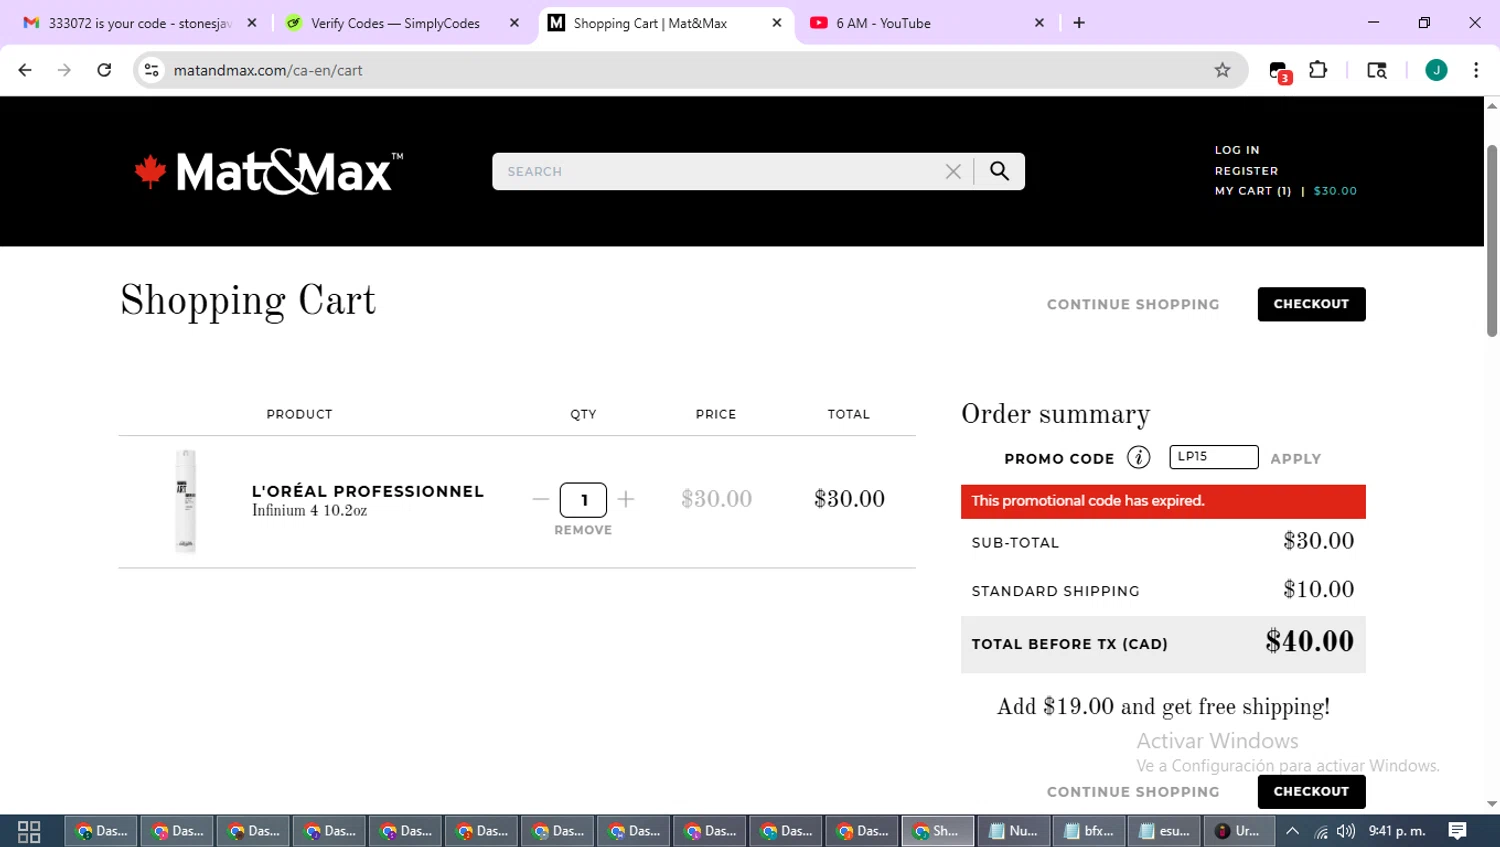Increase quantity with the plus button
This screenshot has height=847, width=1500.
click(x=626, y=499)
